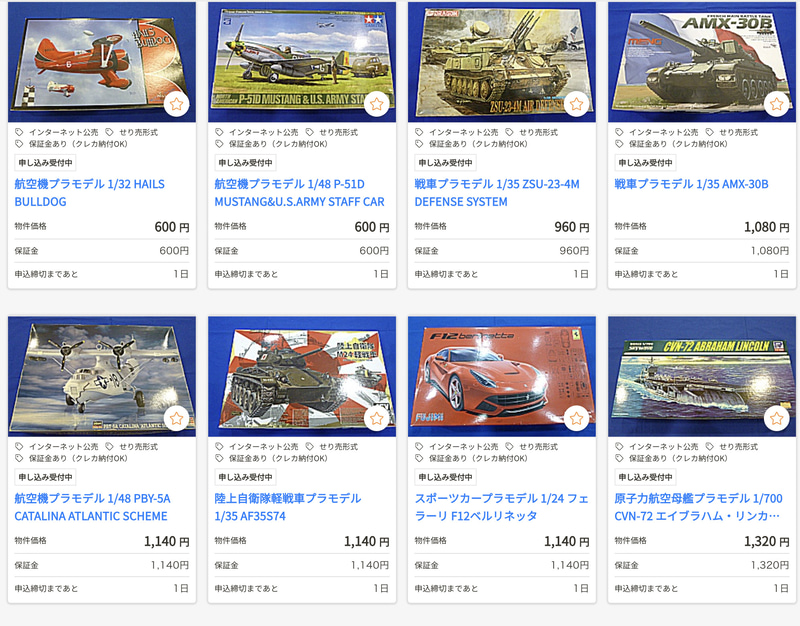Favorite the HAILS BULLDOG listing via star icon

coord(177,104)
